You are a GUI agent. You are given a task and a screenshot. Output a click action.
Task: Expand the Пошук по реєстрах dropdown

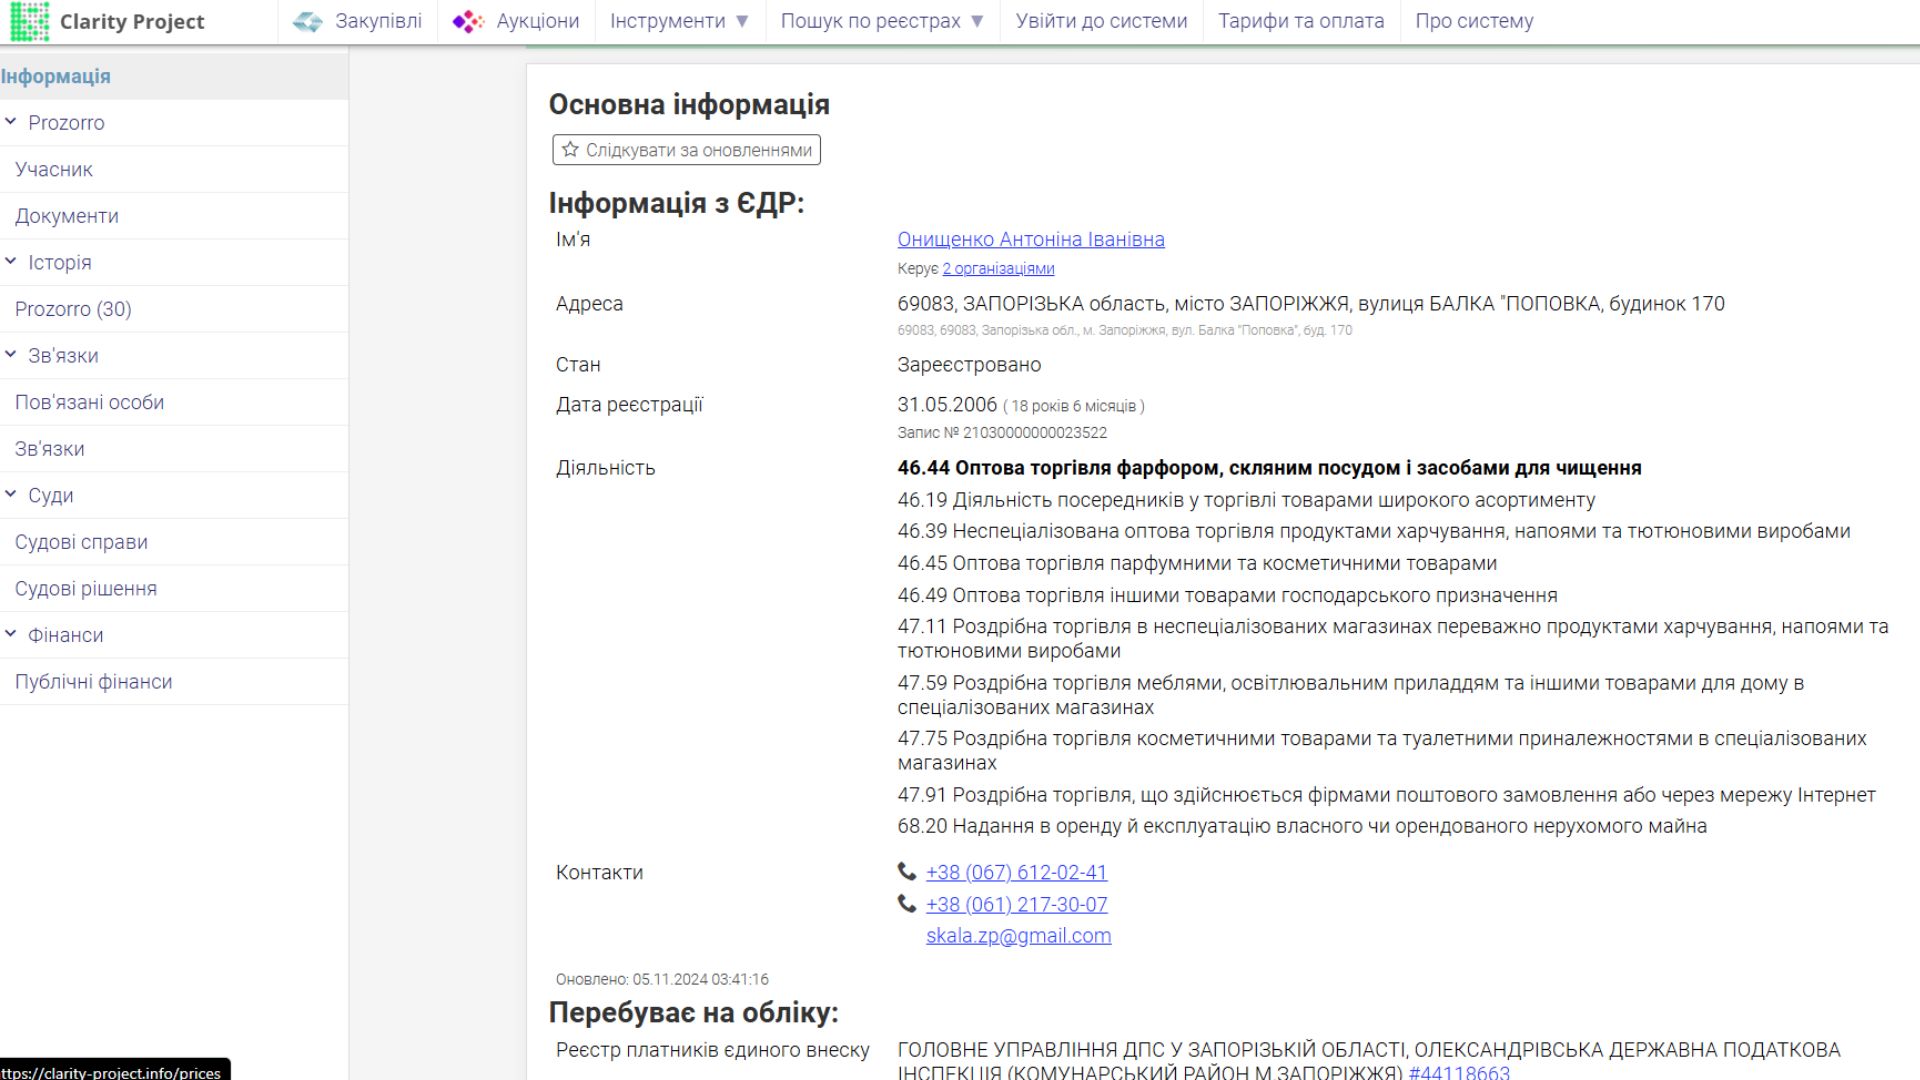click(x=880, y=20)
